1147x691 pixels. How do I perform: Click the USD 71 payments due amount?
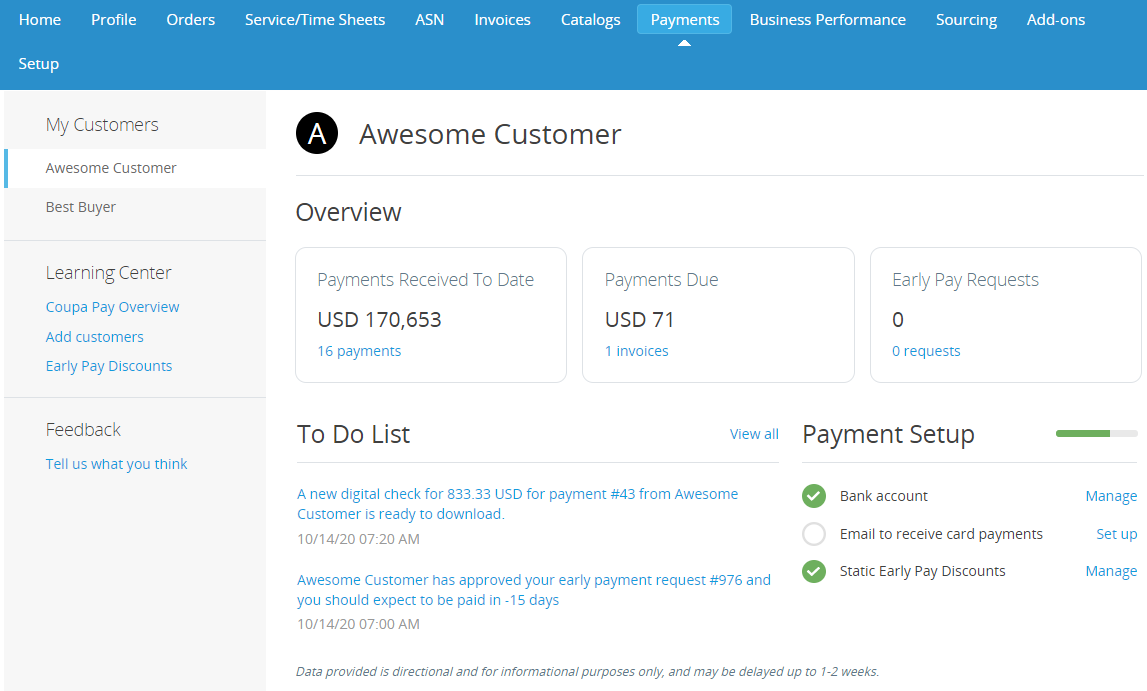[639, 320]
